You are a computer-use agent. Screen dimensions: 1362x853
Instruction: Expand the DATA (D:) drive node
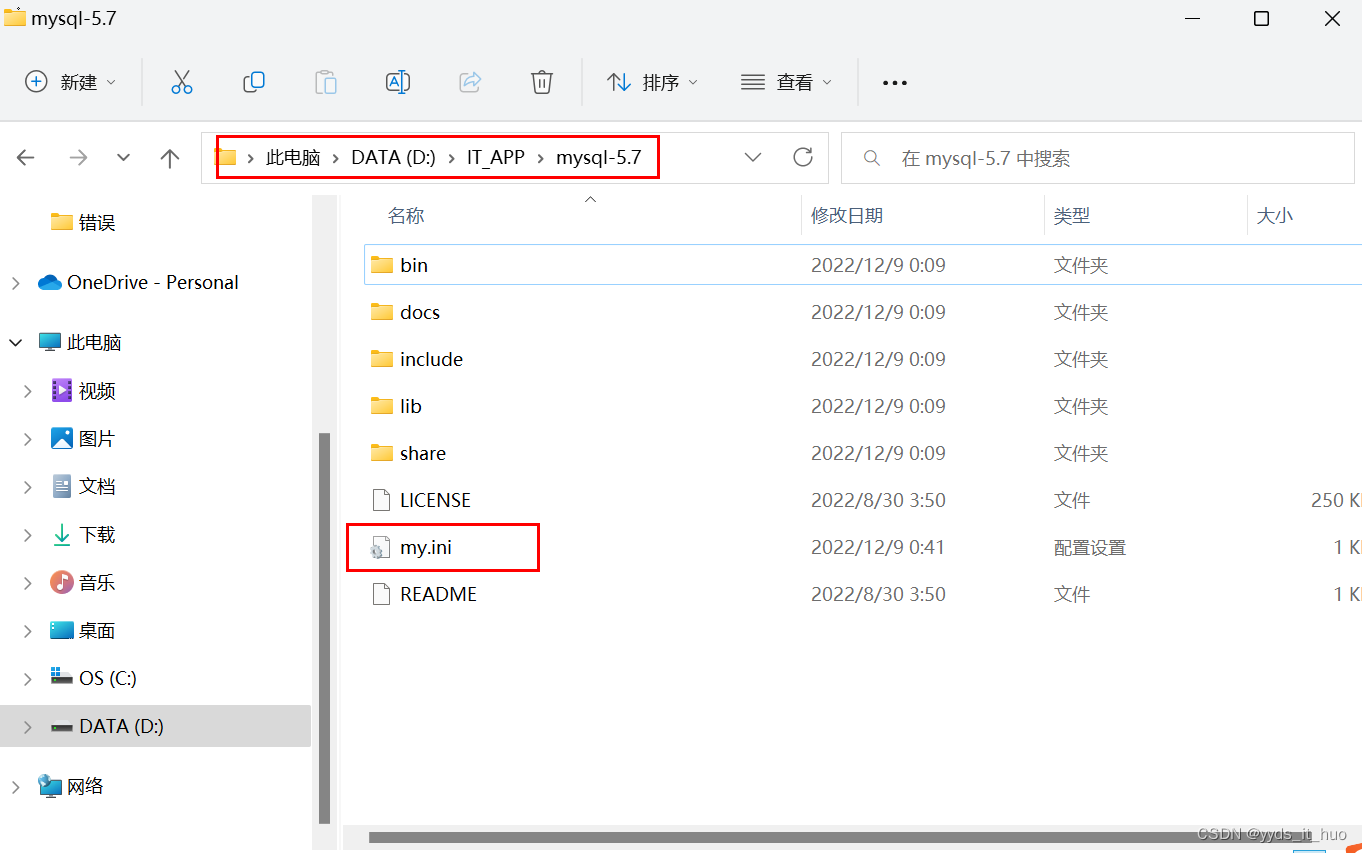click(x=27, y=727)
